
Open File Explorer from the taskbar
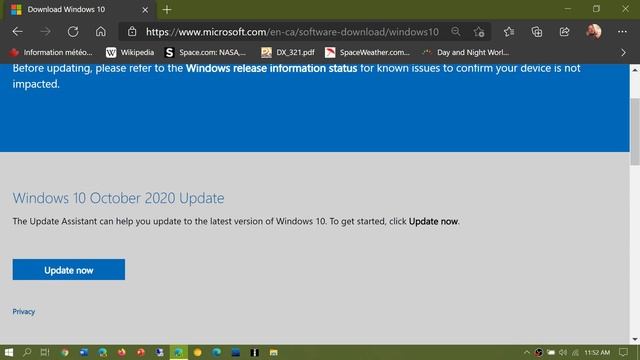(273, 352)
